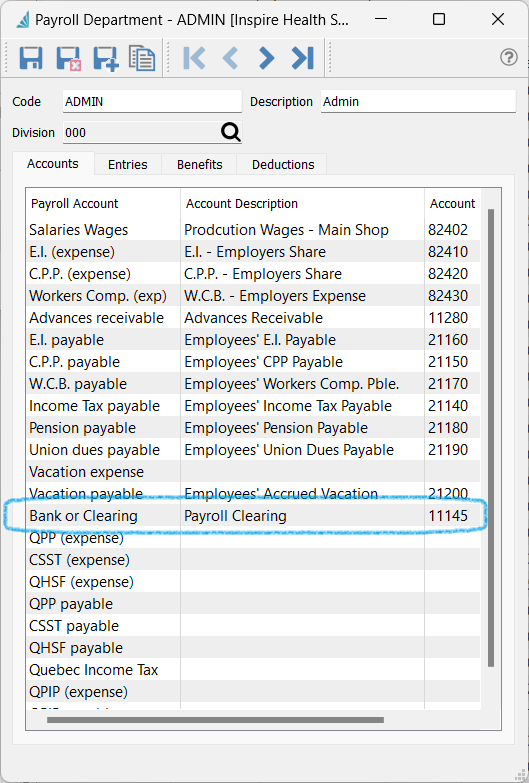Select the Vacation expense row
This screenshot has width=529, height=783.
253,471
